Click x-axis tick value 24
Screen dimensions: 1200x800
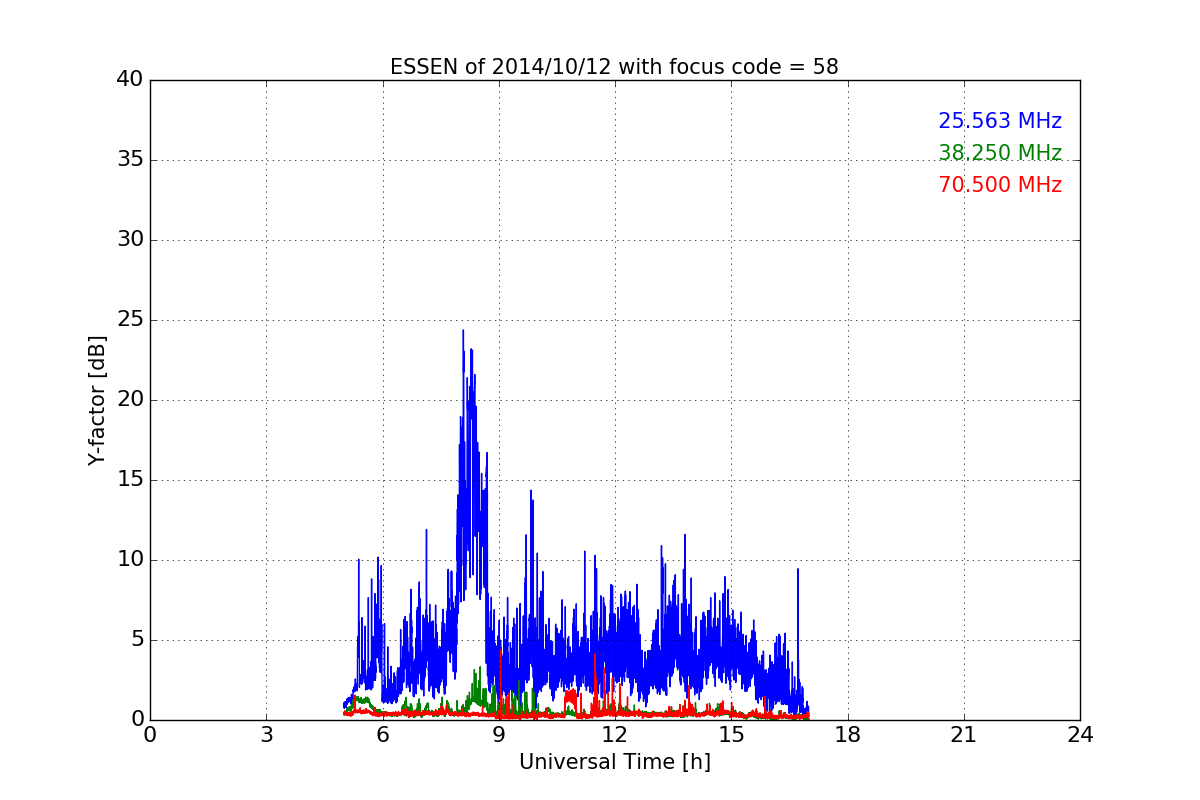pos(1080,735)
